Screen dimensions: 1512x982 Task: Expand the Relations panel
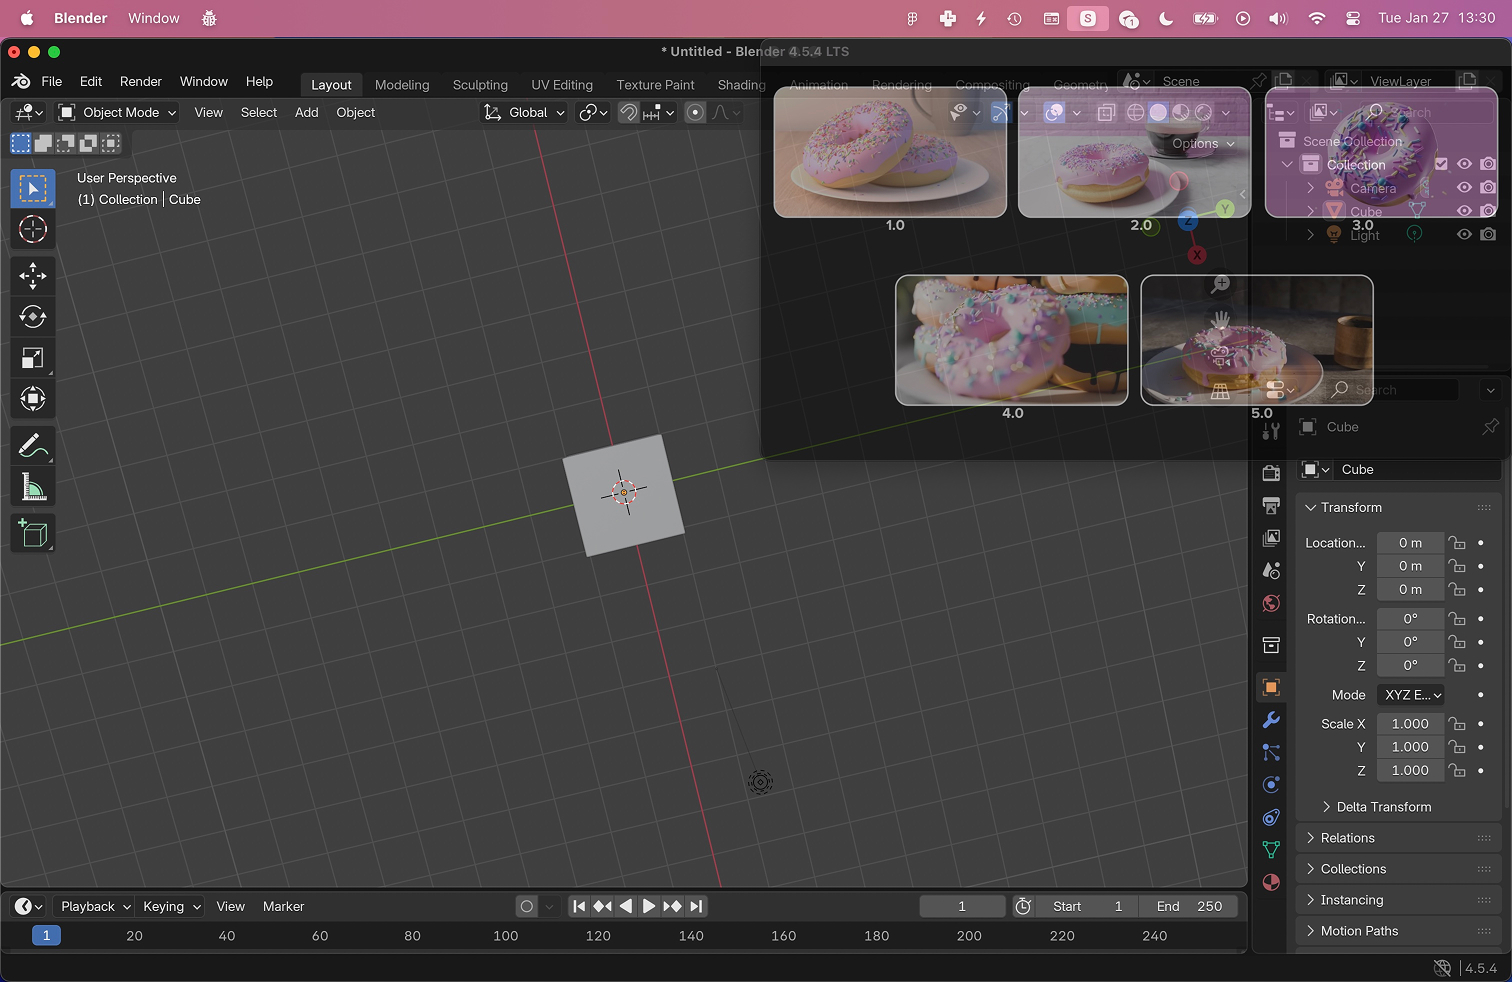tap(1347, 838)
